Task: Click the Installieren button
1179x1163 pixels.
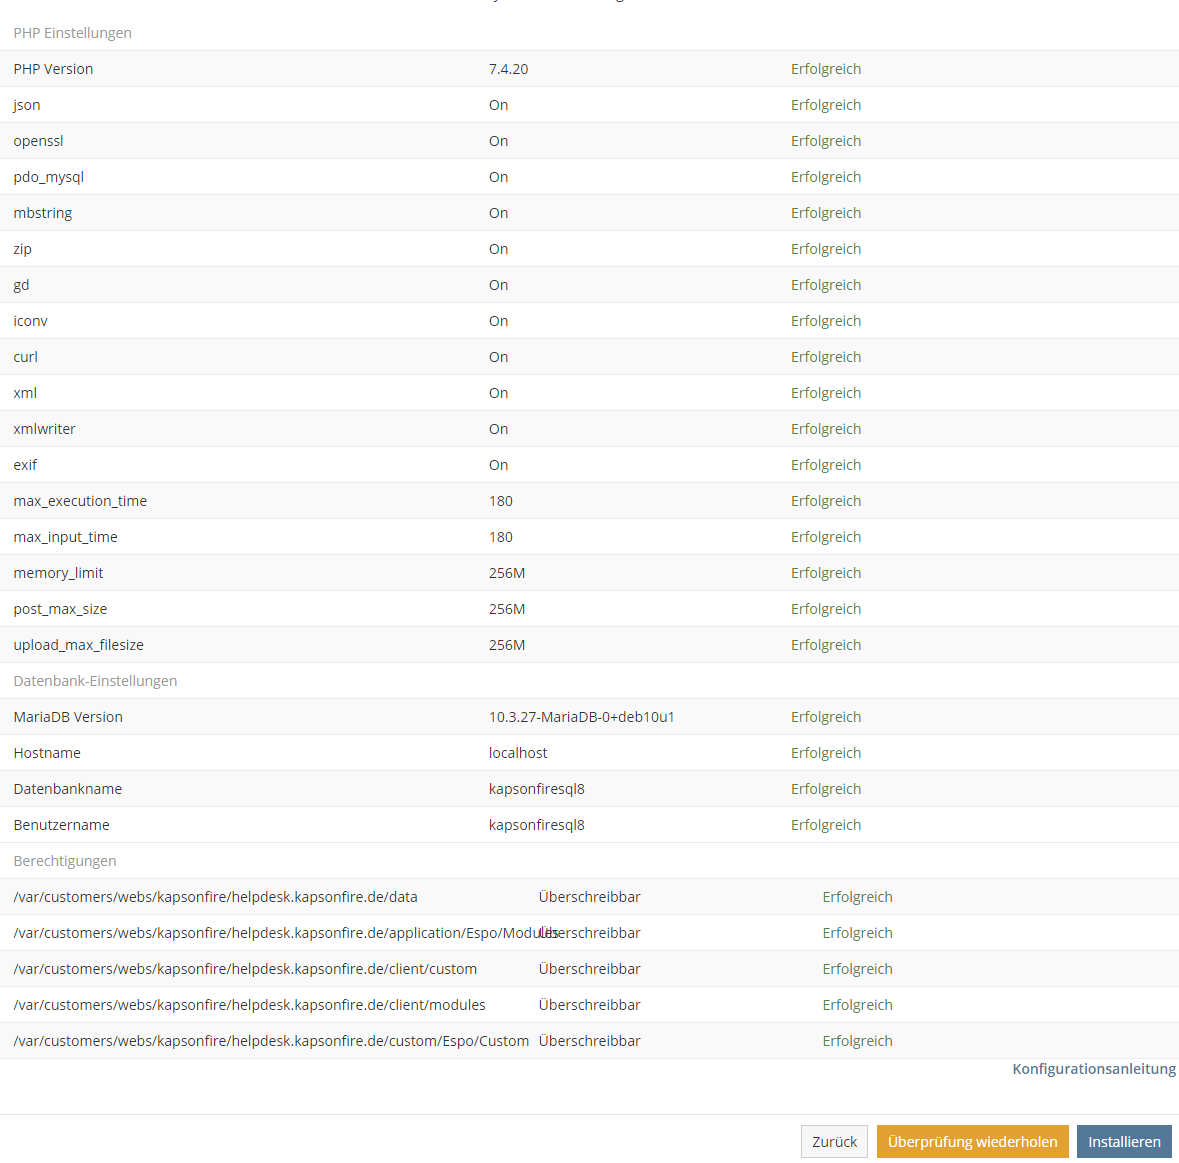Action: click(1124, 1141)
